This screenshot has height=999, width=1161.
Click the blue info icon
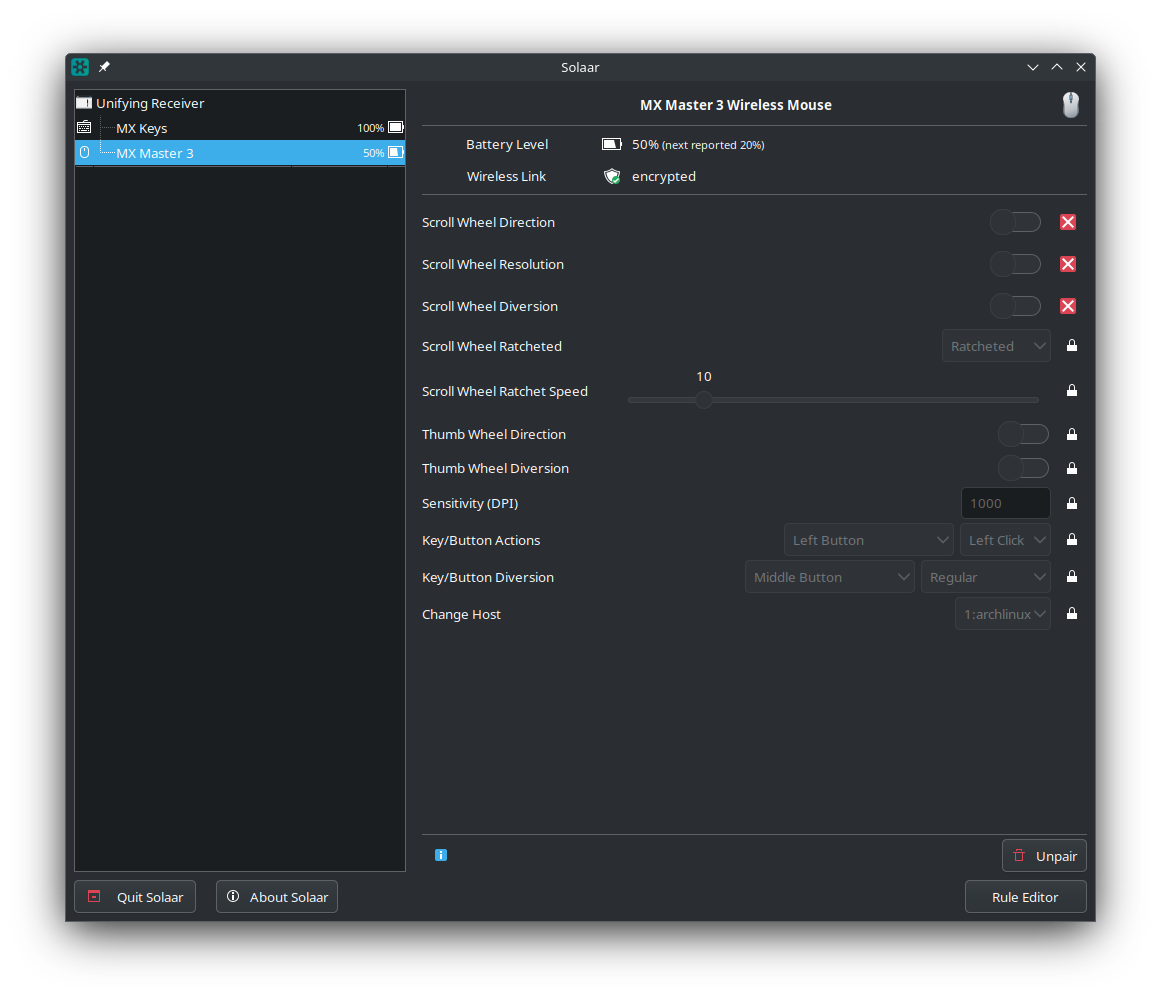click(441, 855)
